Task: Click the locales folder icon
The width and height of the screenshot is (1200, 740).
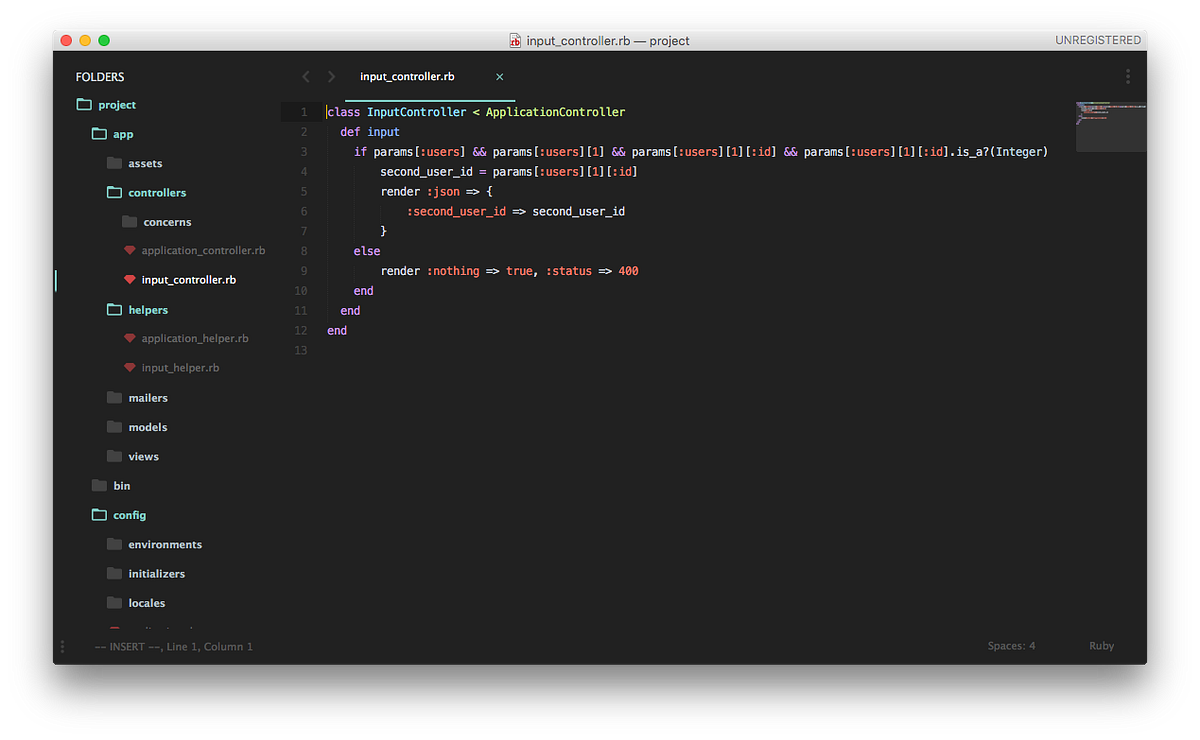Action: [x=114, y=603]
